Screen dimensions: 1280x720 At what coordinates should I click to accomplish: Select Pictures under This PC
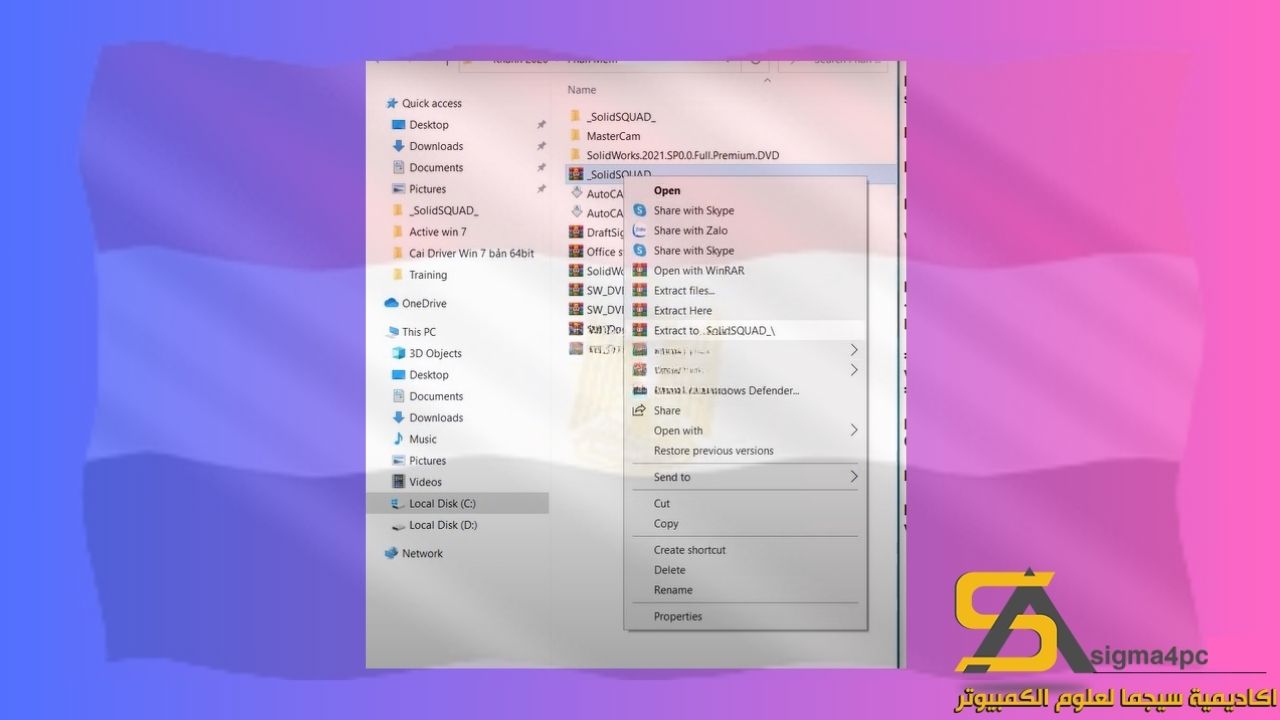click(x=428, y=461)
